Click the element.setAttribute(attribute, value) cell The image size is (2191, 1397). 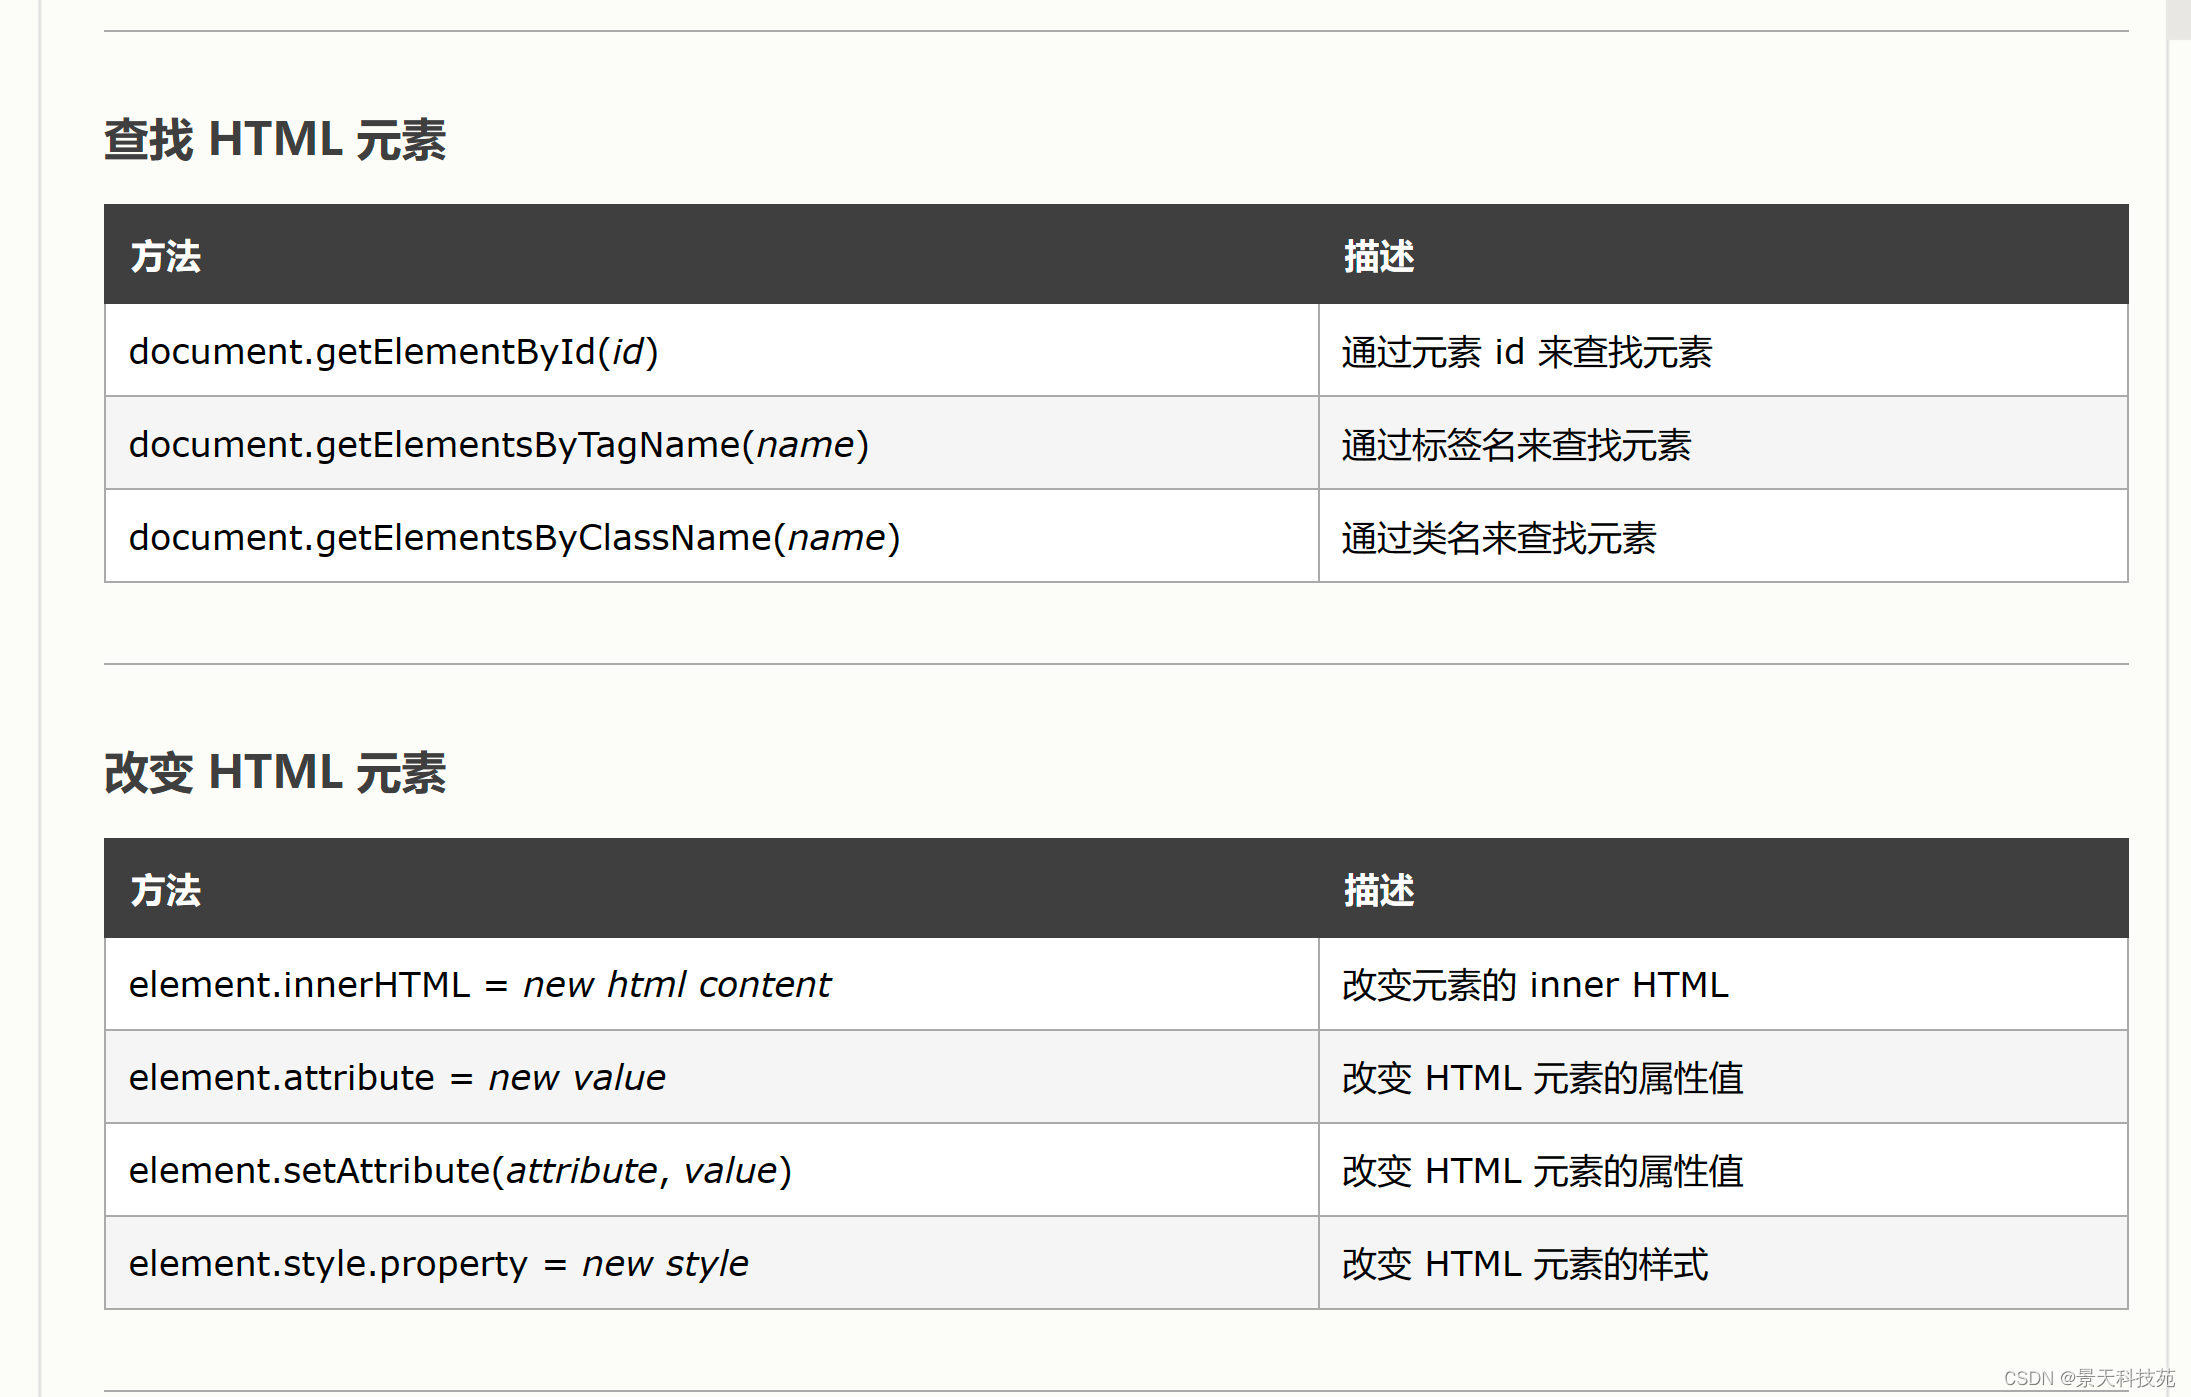[x=712, y=1170]
